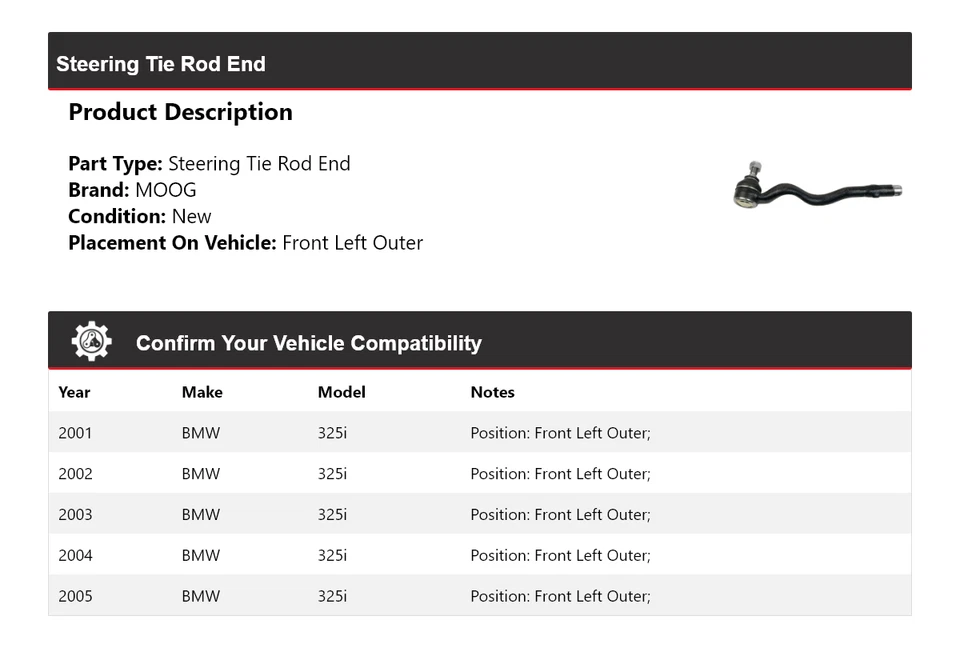Click the 2005 year cell
Screen dimensions: 960x648
75,596
